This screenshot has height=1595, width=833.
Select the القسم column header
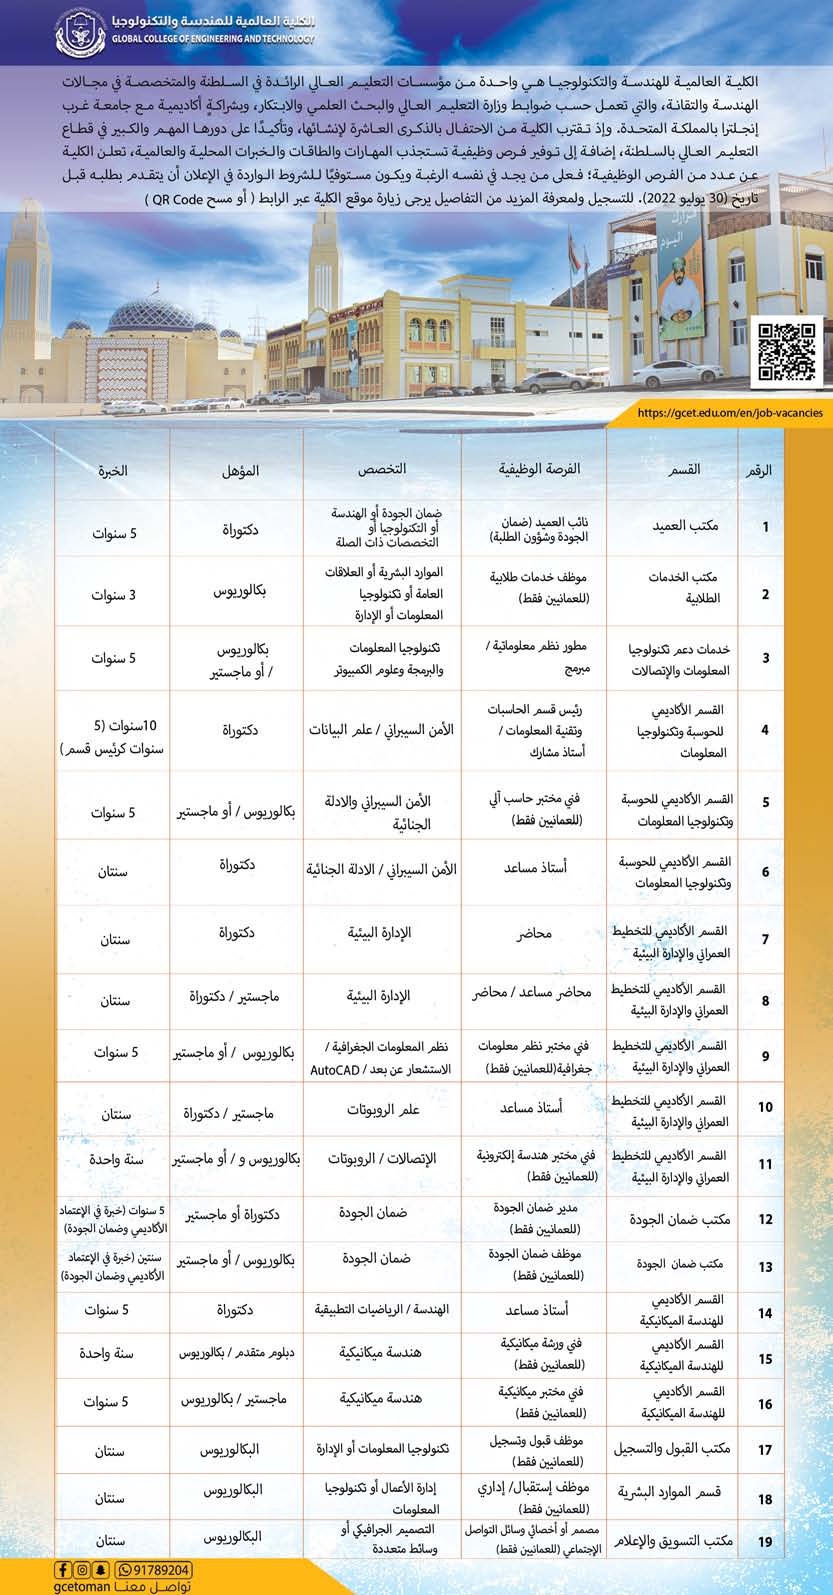[682, 469]
